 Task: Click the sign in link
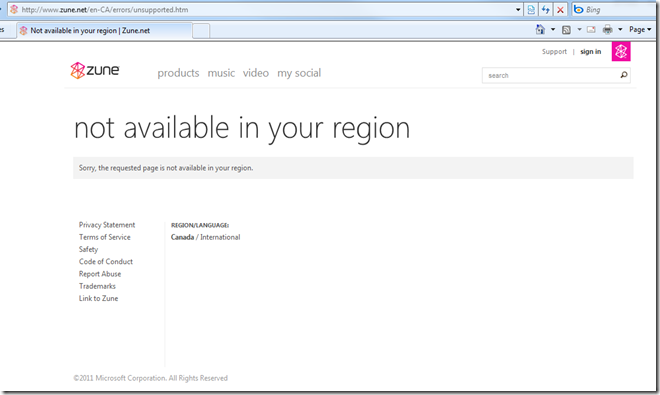pos(591,51)
